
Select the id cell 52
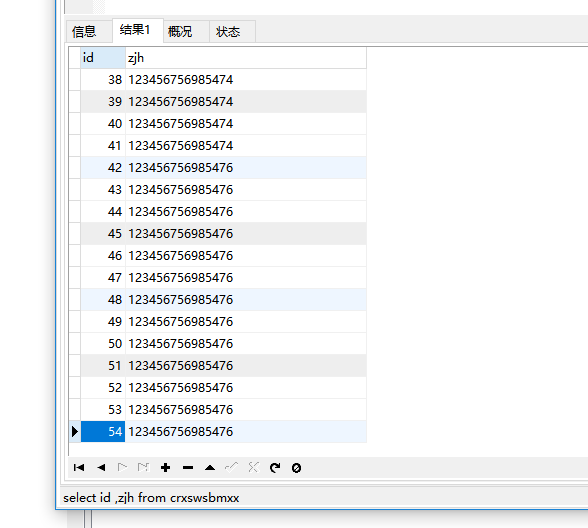[103, 388]
